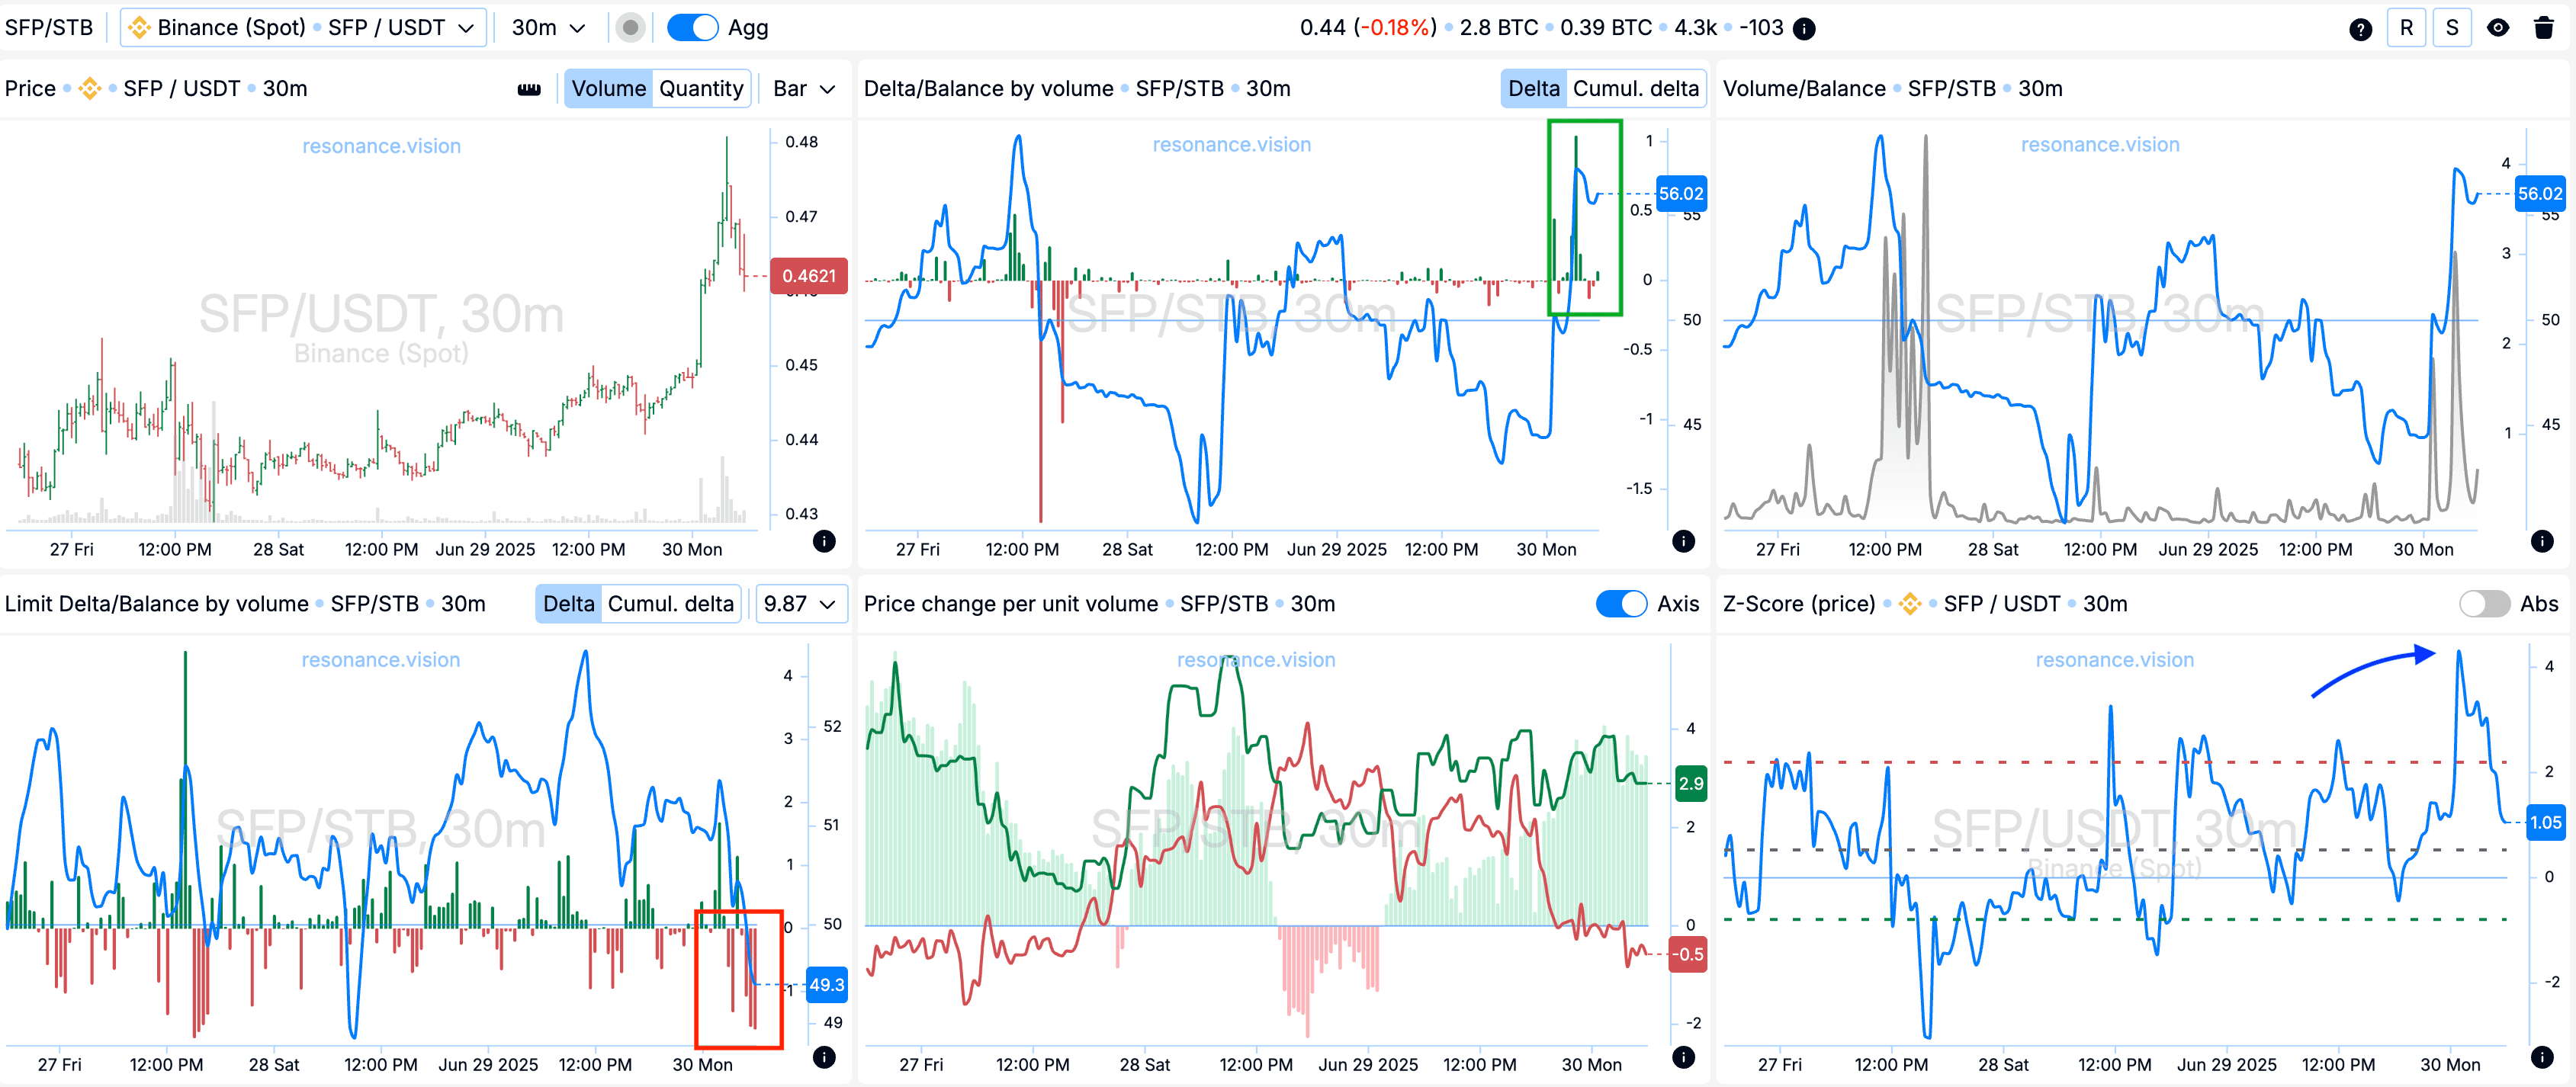The width and height of the screenshot is (2576, 1087).
Task: Click info icon of Price chart
Action: [x=824, y=542]
